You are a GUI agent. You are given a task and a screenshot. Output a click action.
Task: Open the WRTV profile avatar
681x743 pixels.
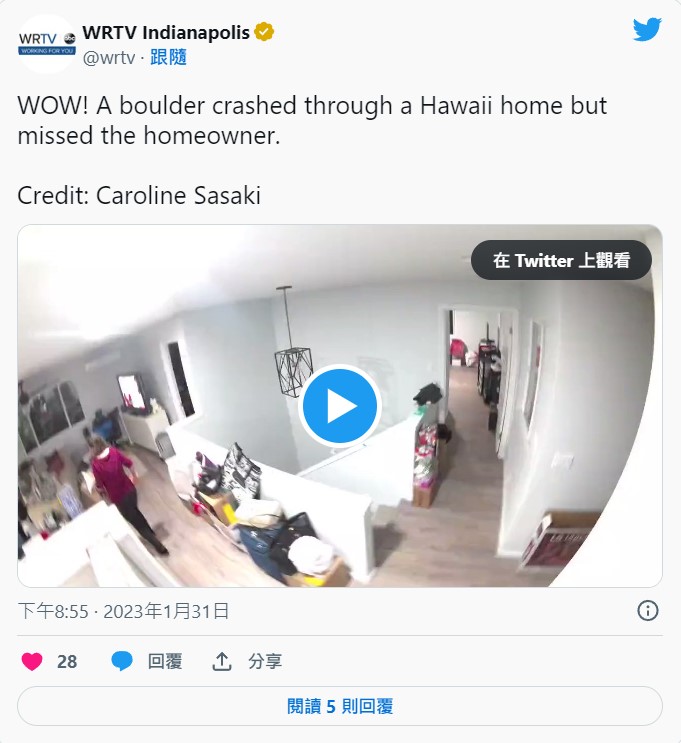click(x=46, y=44)
